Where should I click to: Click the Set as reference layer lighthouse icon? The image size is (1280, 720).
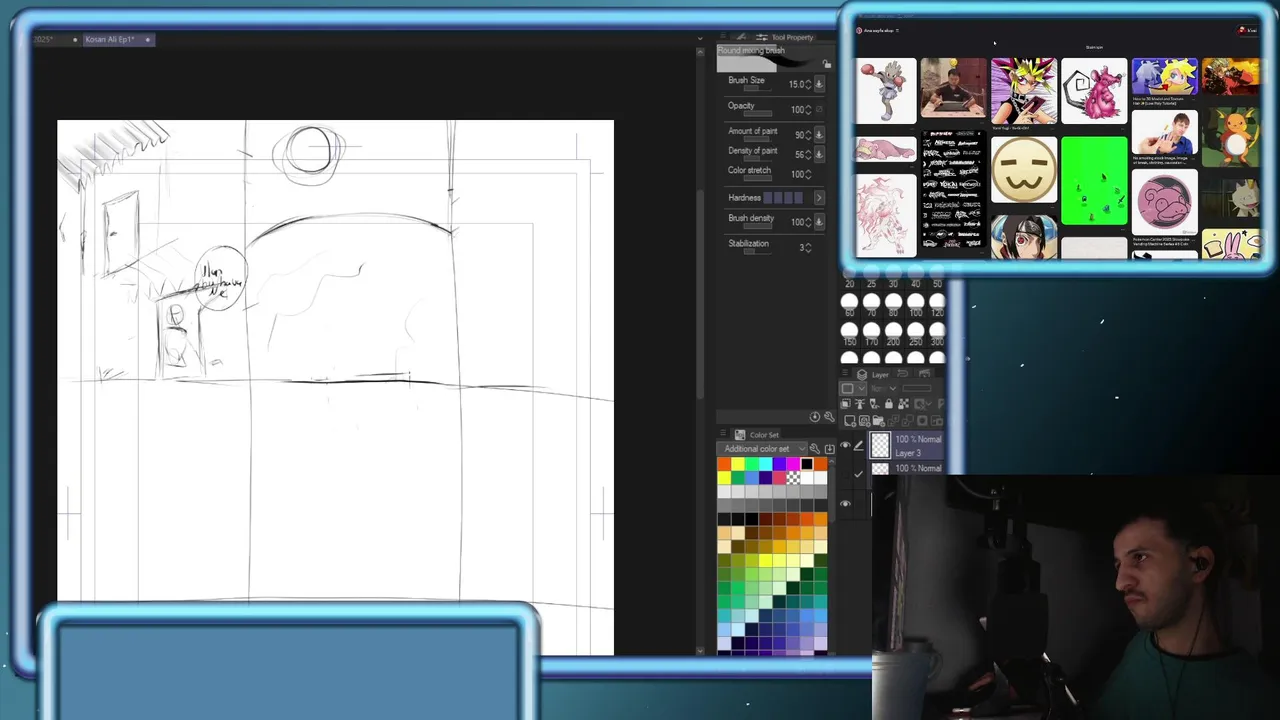click(x=860, y=404)
